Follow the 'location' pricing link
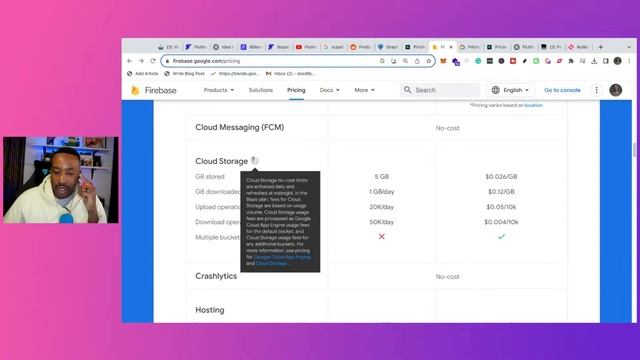This screenshot has width=640, height=360. (533, 105)
